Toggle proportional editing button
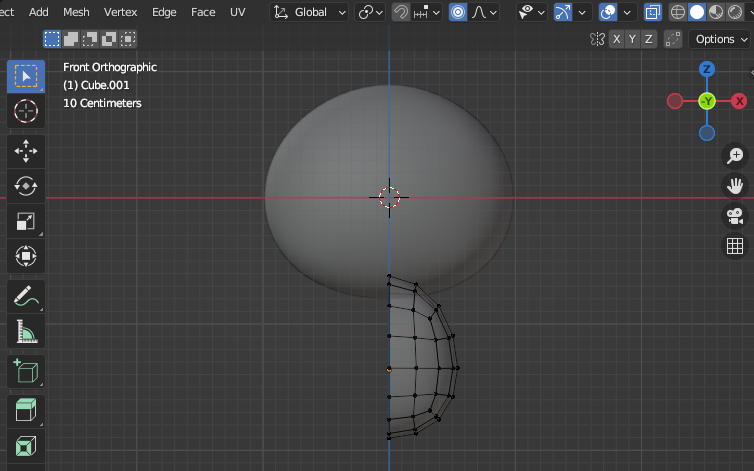The height and width of the screenshot is (471, 754). 458,12
